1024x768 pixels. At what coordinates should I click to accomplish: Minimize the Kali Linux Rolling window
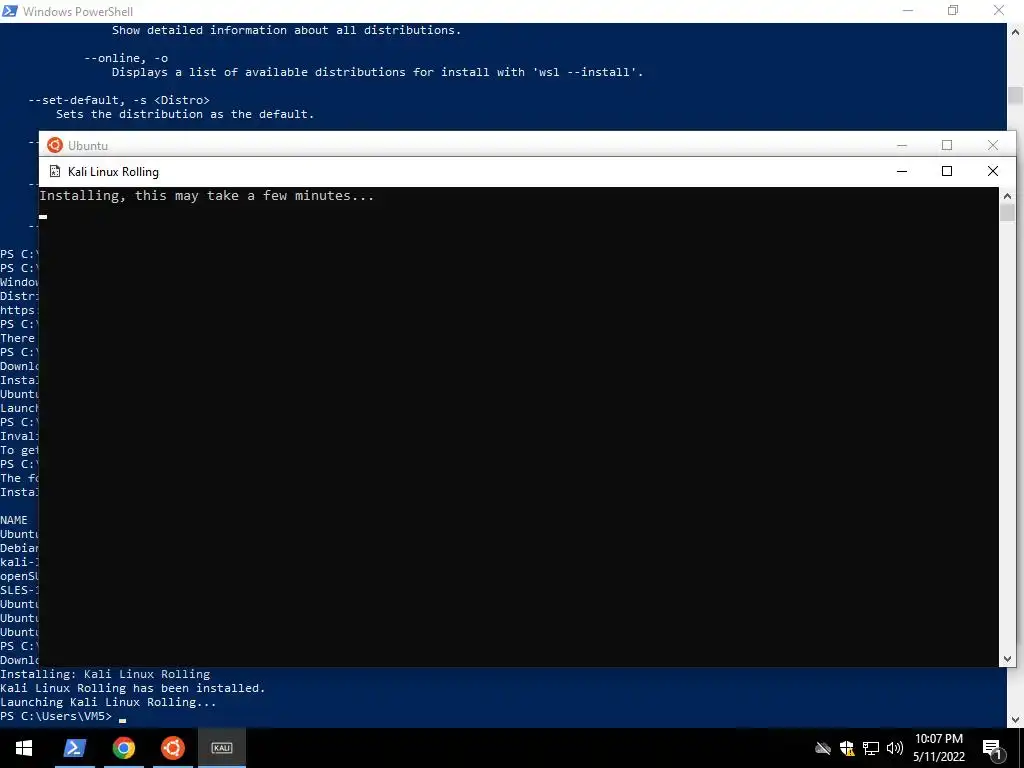tap(902, 171)
